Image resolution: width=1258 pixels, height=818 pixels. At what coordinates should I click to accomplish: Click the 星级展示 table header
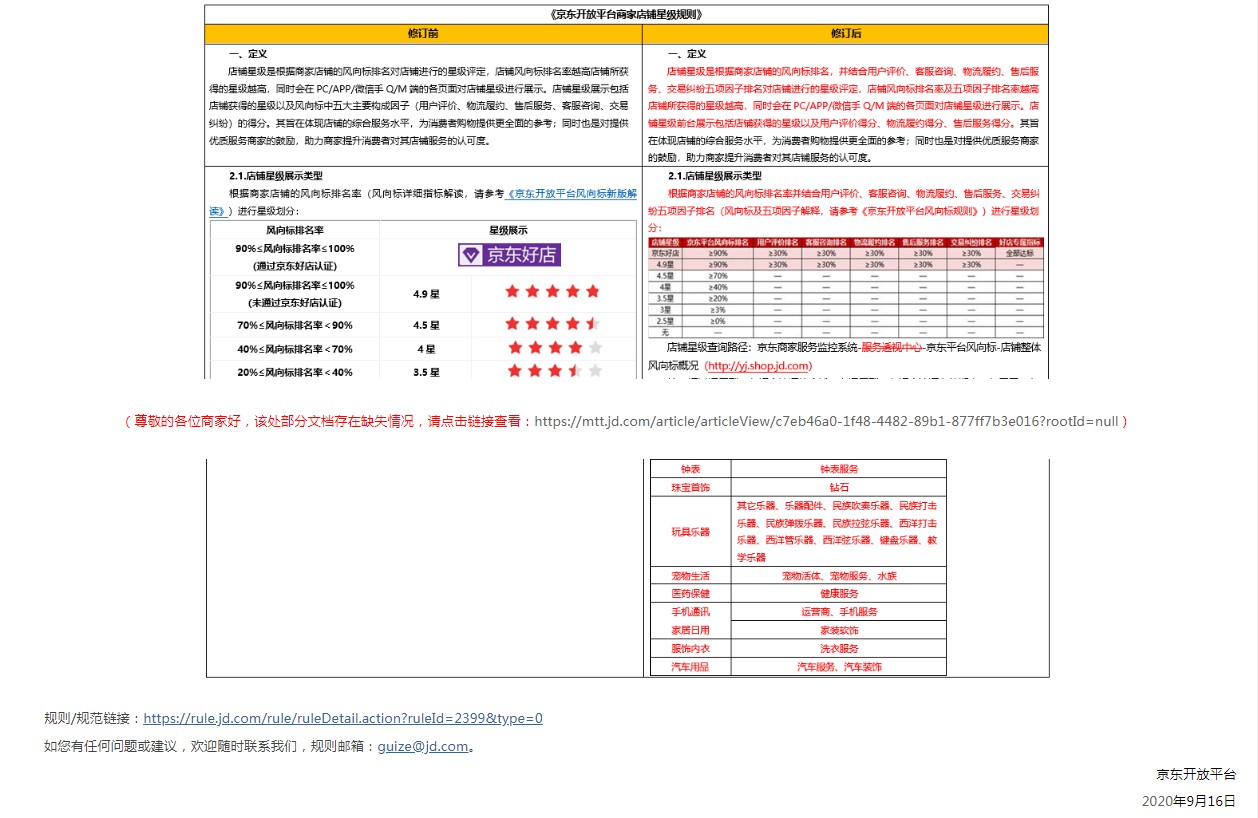[x=508, y=230]
